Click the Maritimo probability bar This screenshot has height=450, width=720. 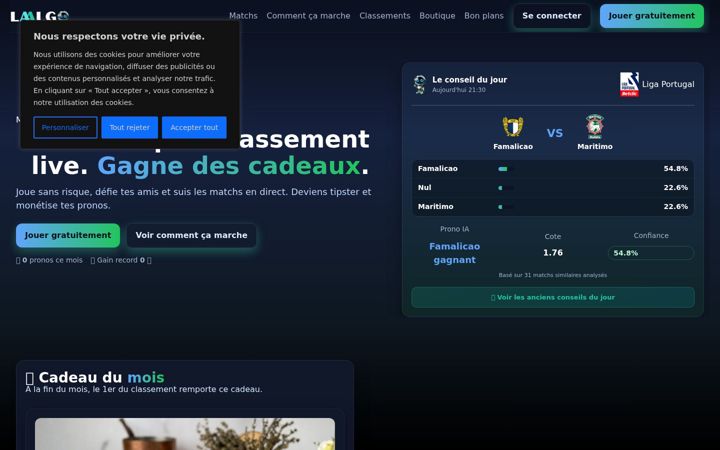506,207
